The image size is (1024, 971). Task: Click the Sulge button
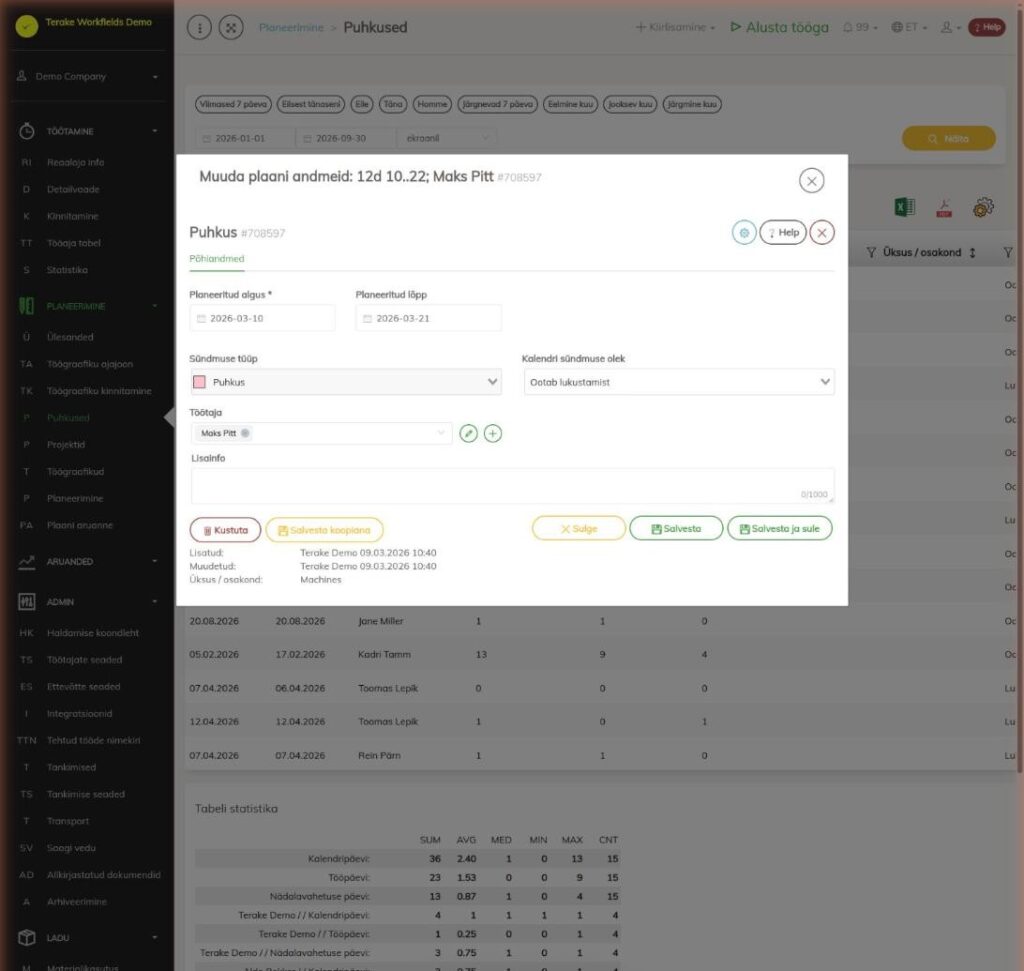click(x=579, y=529)
